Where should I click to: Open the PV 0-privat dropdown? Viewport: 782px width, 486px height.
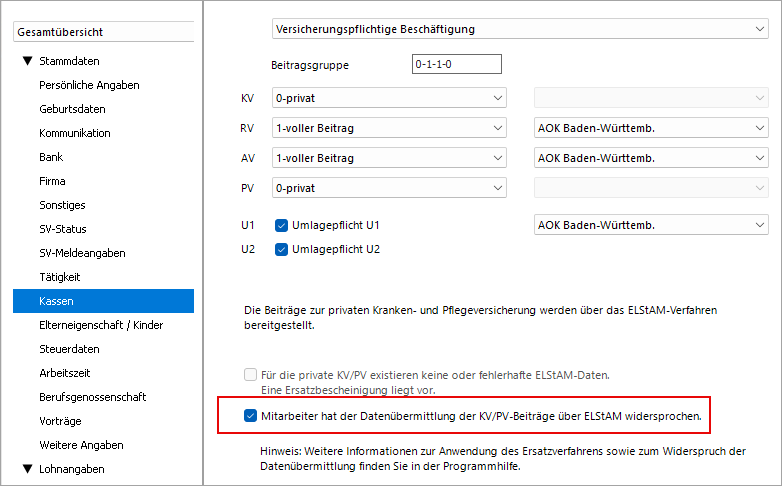coord(390,188)
